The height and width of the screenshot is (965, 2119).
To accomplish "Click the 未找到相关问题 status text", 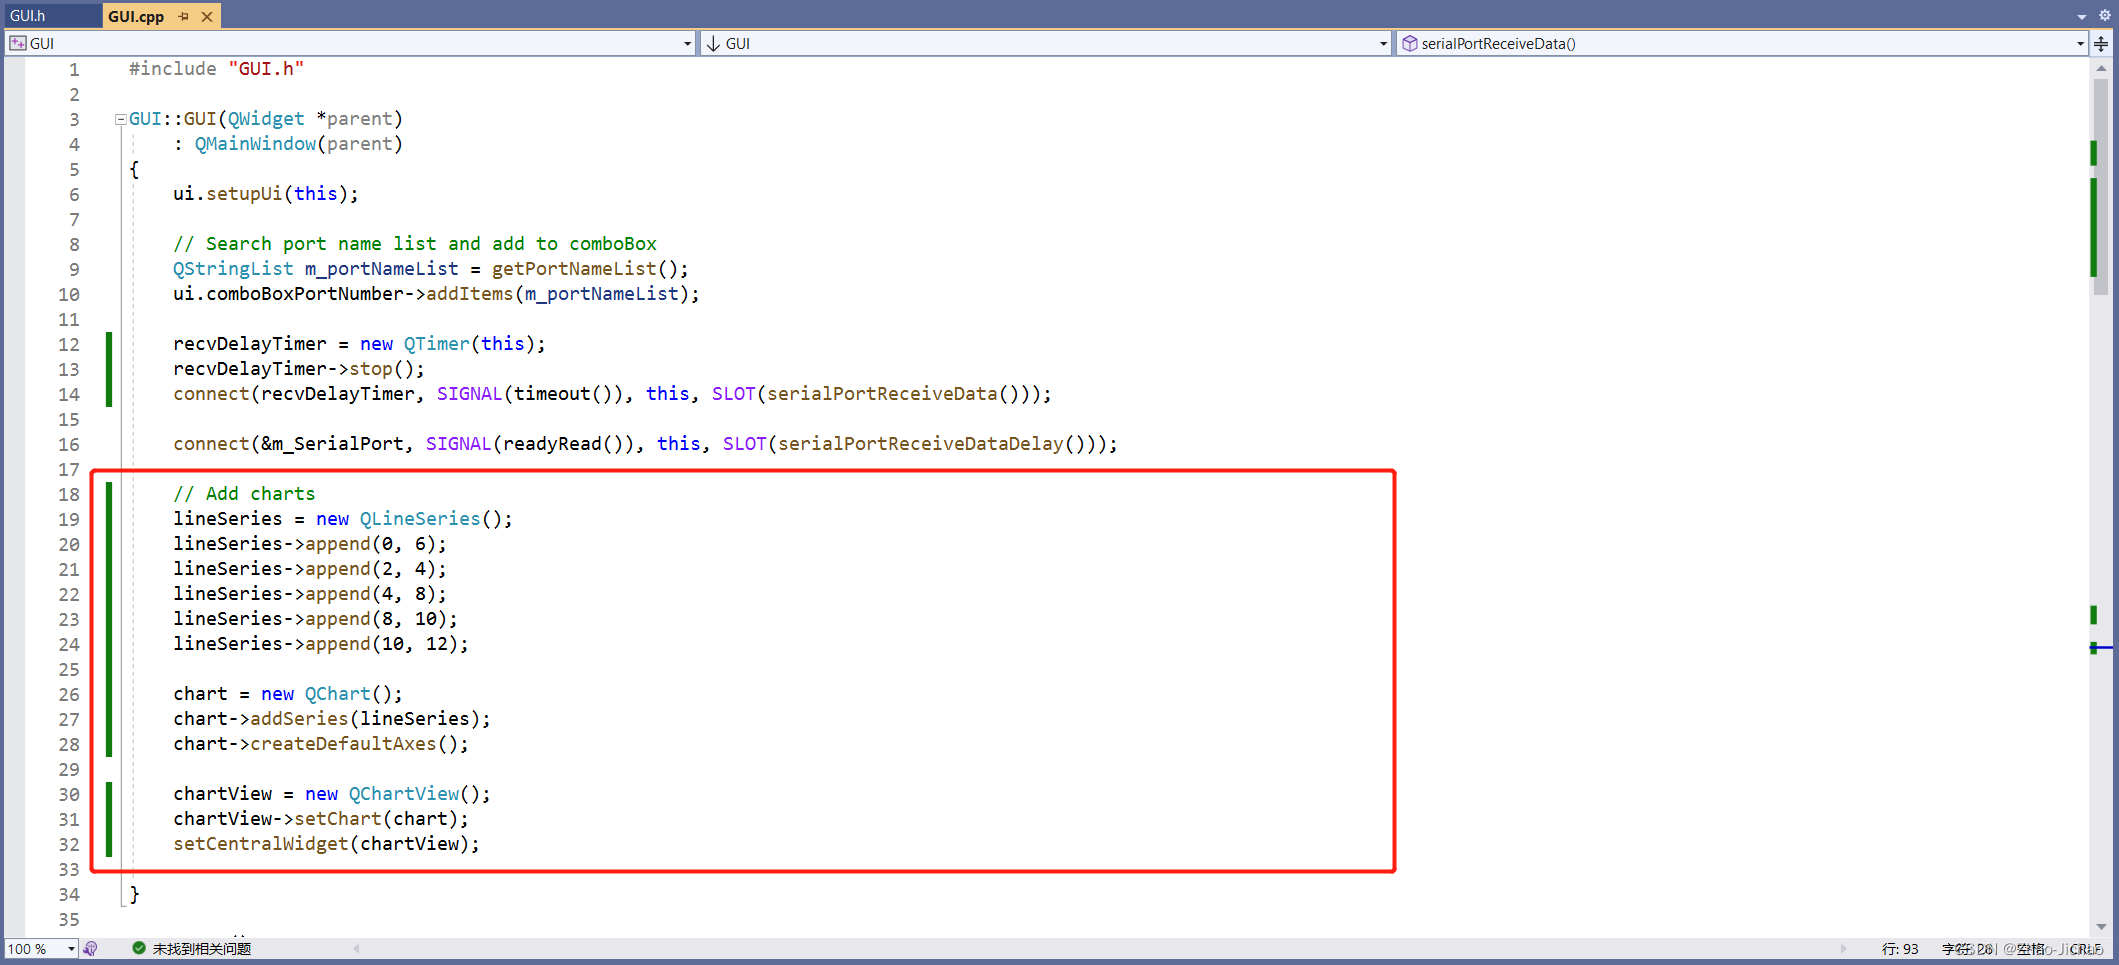I will coord(202,948).
